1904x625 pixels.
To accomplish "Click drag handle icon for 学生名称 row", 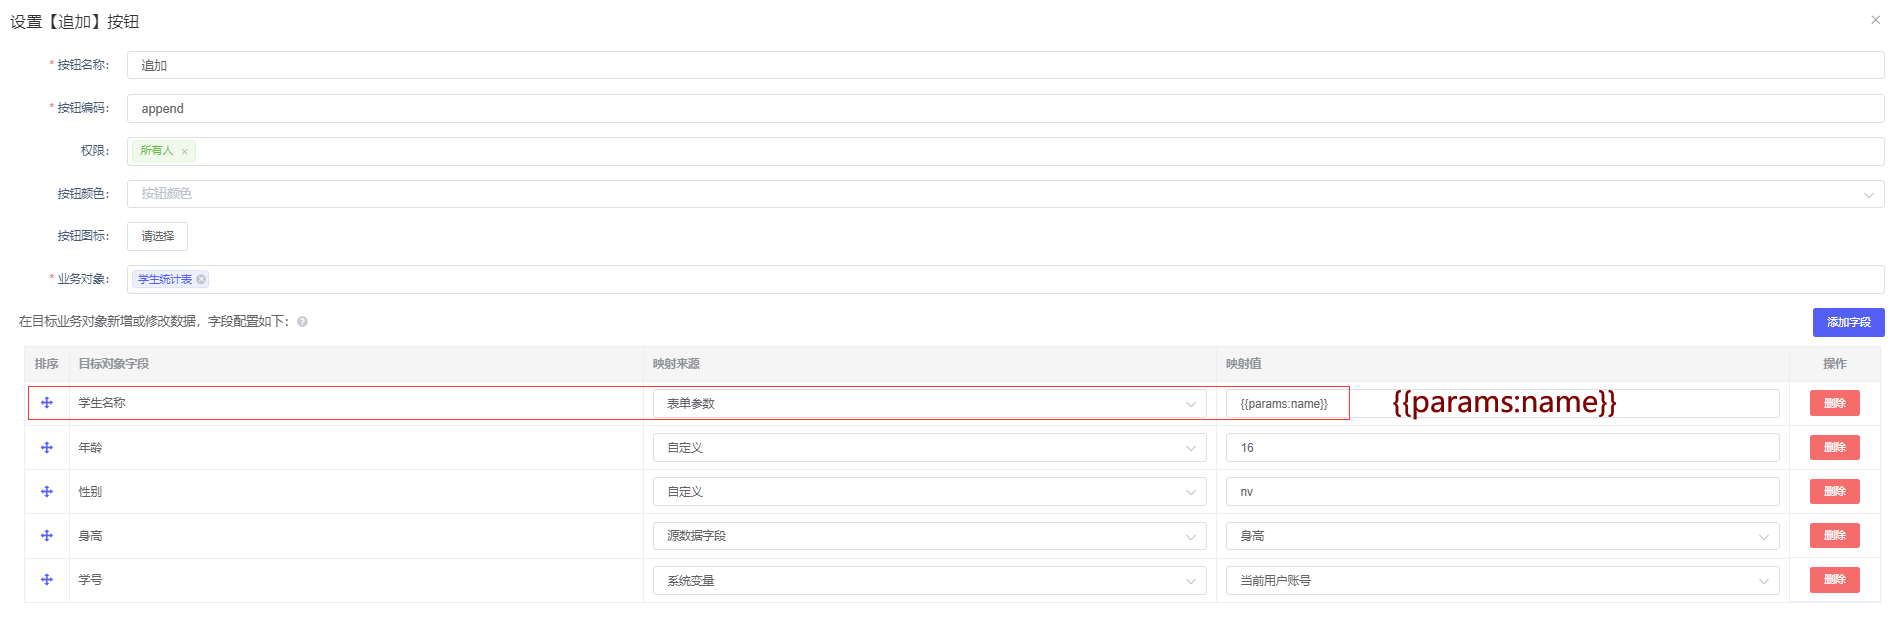I will 47,403.
